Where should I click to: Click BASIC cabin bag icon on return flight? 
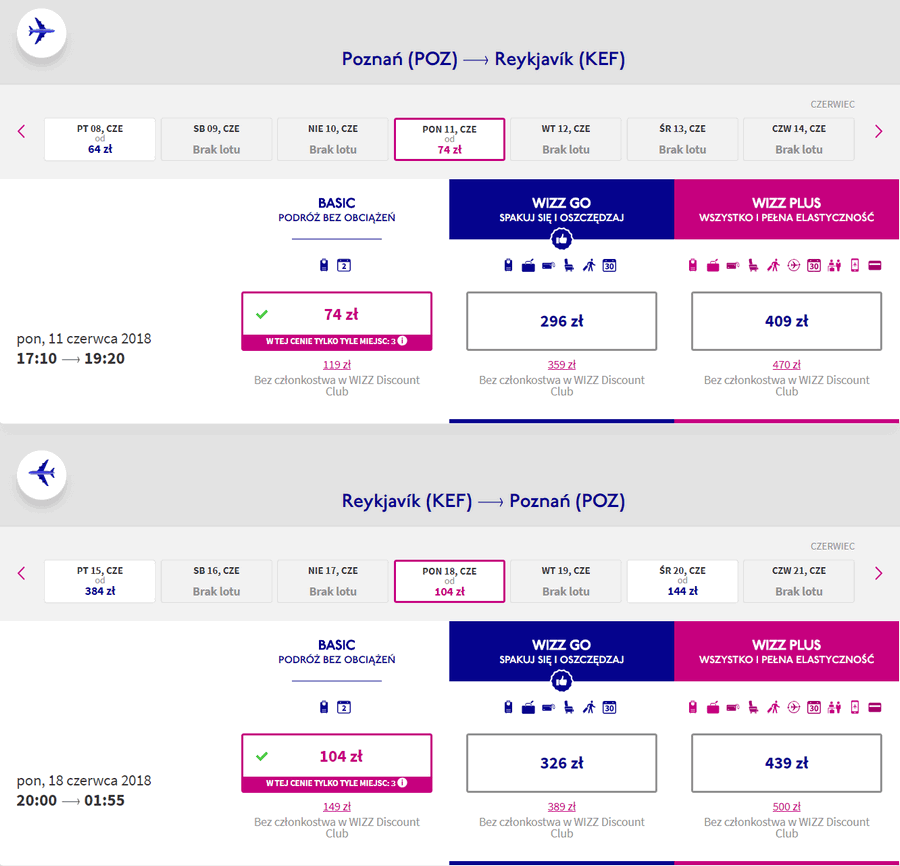(x=324, y=707)
